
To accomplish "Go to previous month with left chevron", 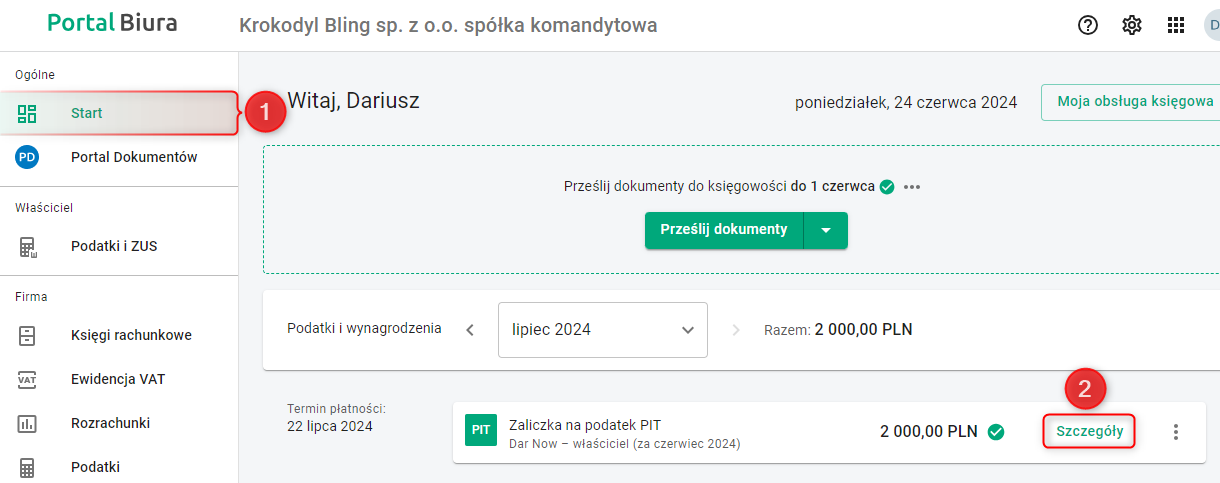I will click(x=470, y=330).
